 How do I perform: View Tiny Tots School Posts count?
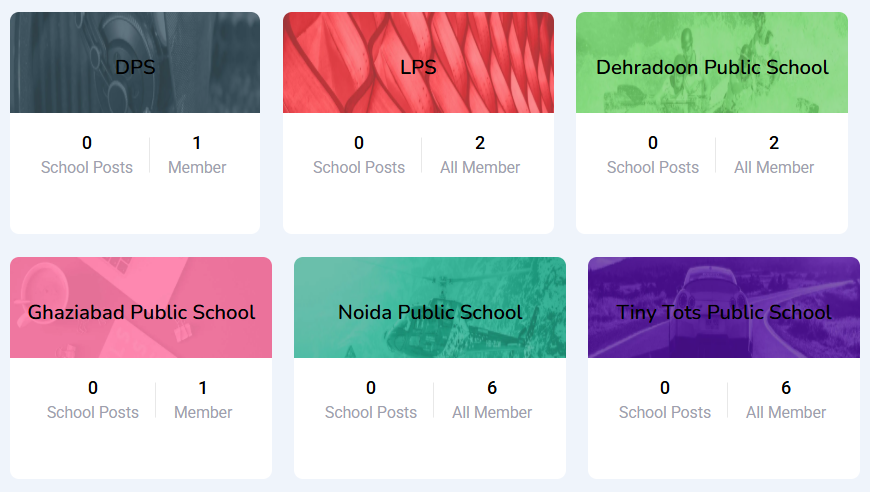(x=665, y=400)
